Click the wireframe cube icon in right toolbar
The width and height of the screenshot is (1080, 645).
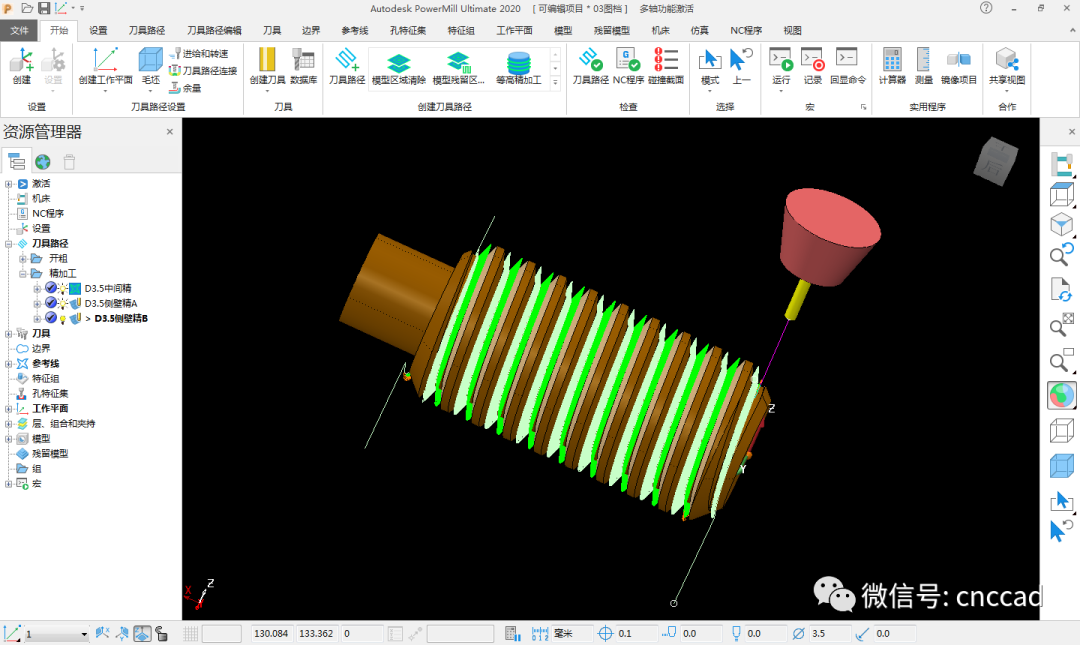(x=1061, y=431)
